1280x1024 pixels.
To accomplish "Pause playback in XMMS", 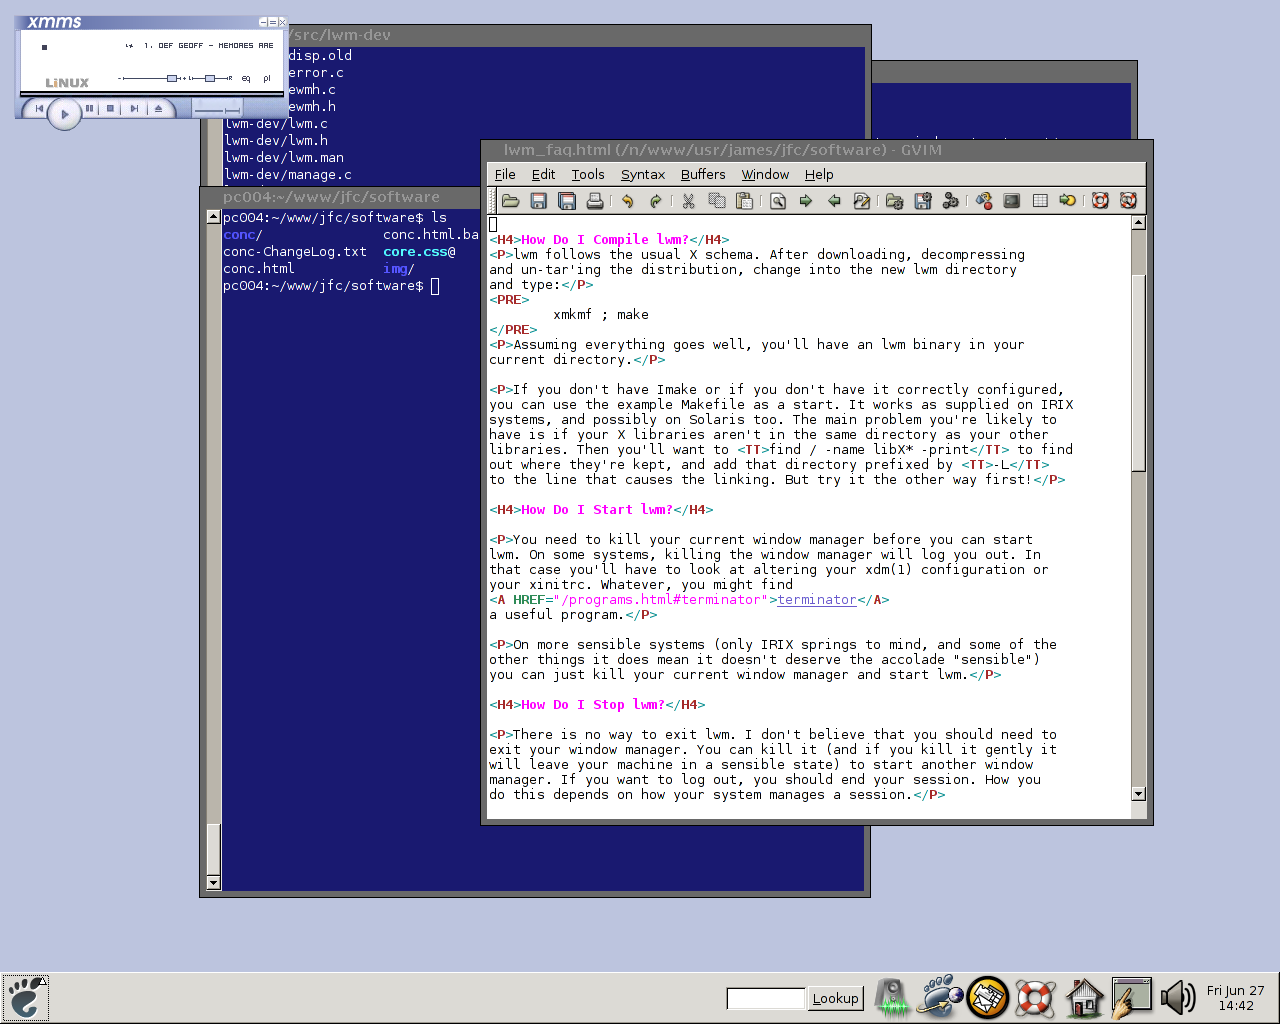I will (89, 108).
